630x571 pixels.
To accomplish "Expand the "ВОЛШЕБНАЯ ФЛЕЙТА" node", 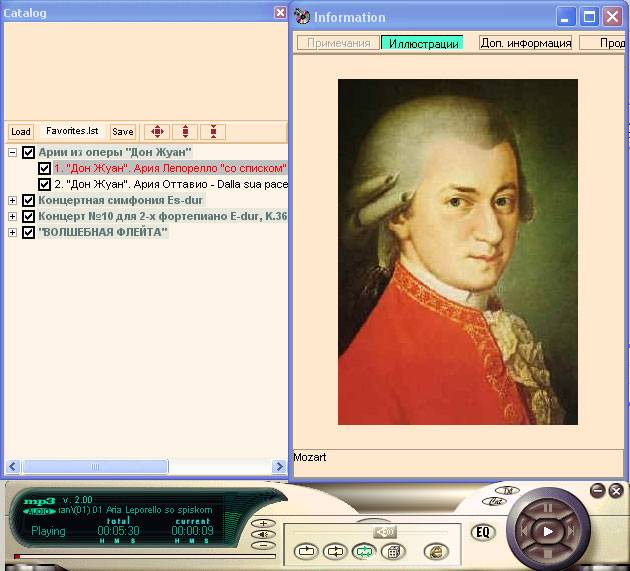I will click(12, 232).
